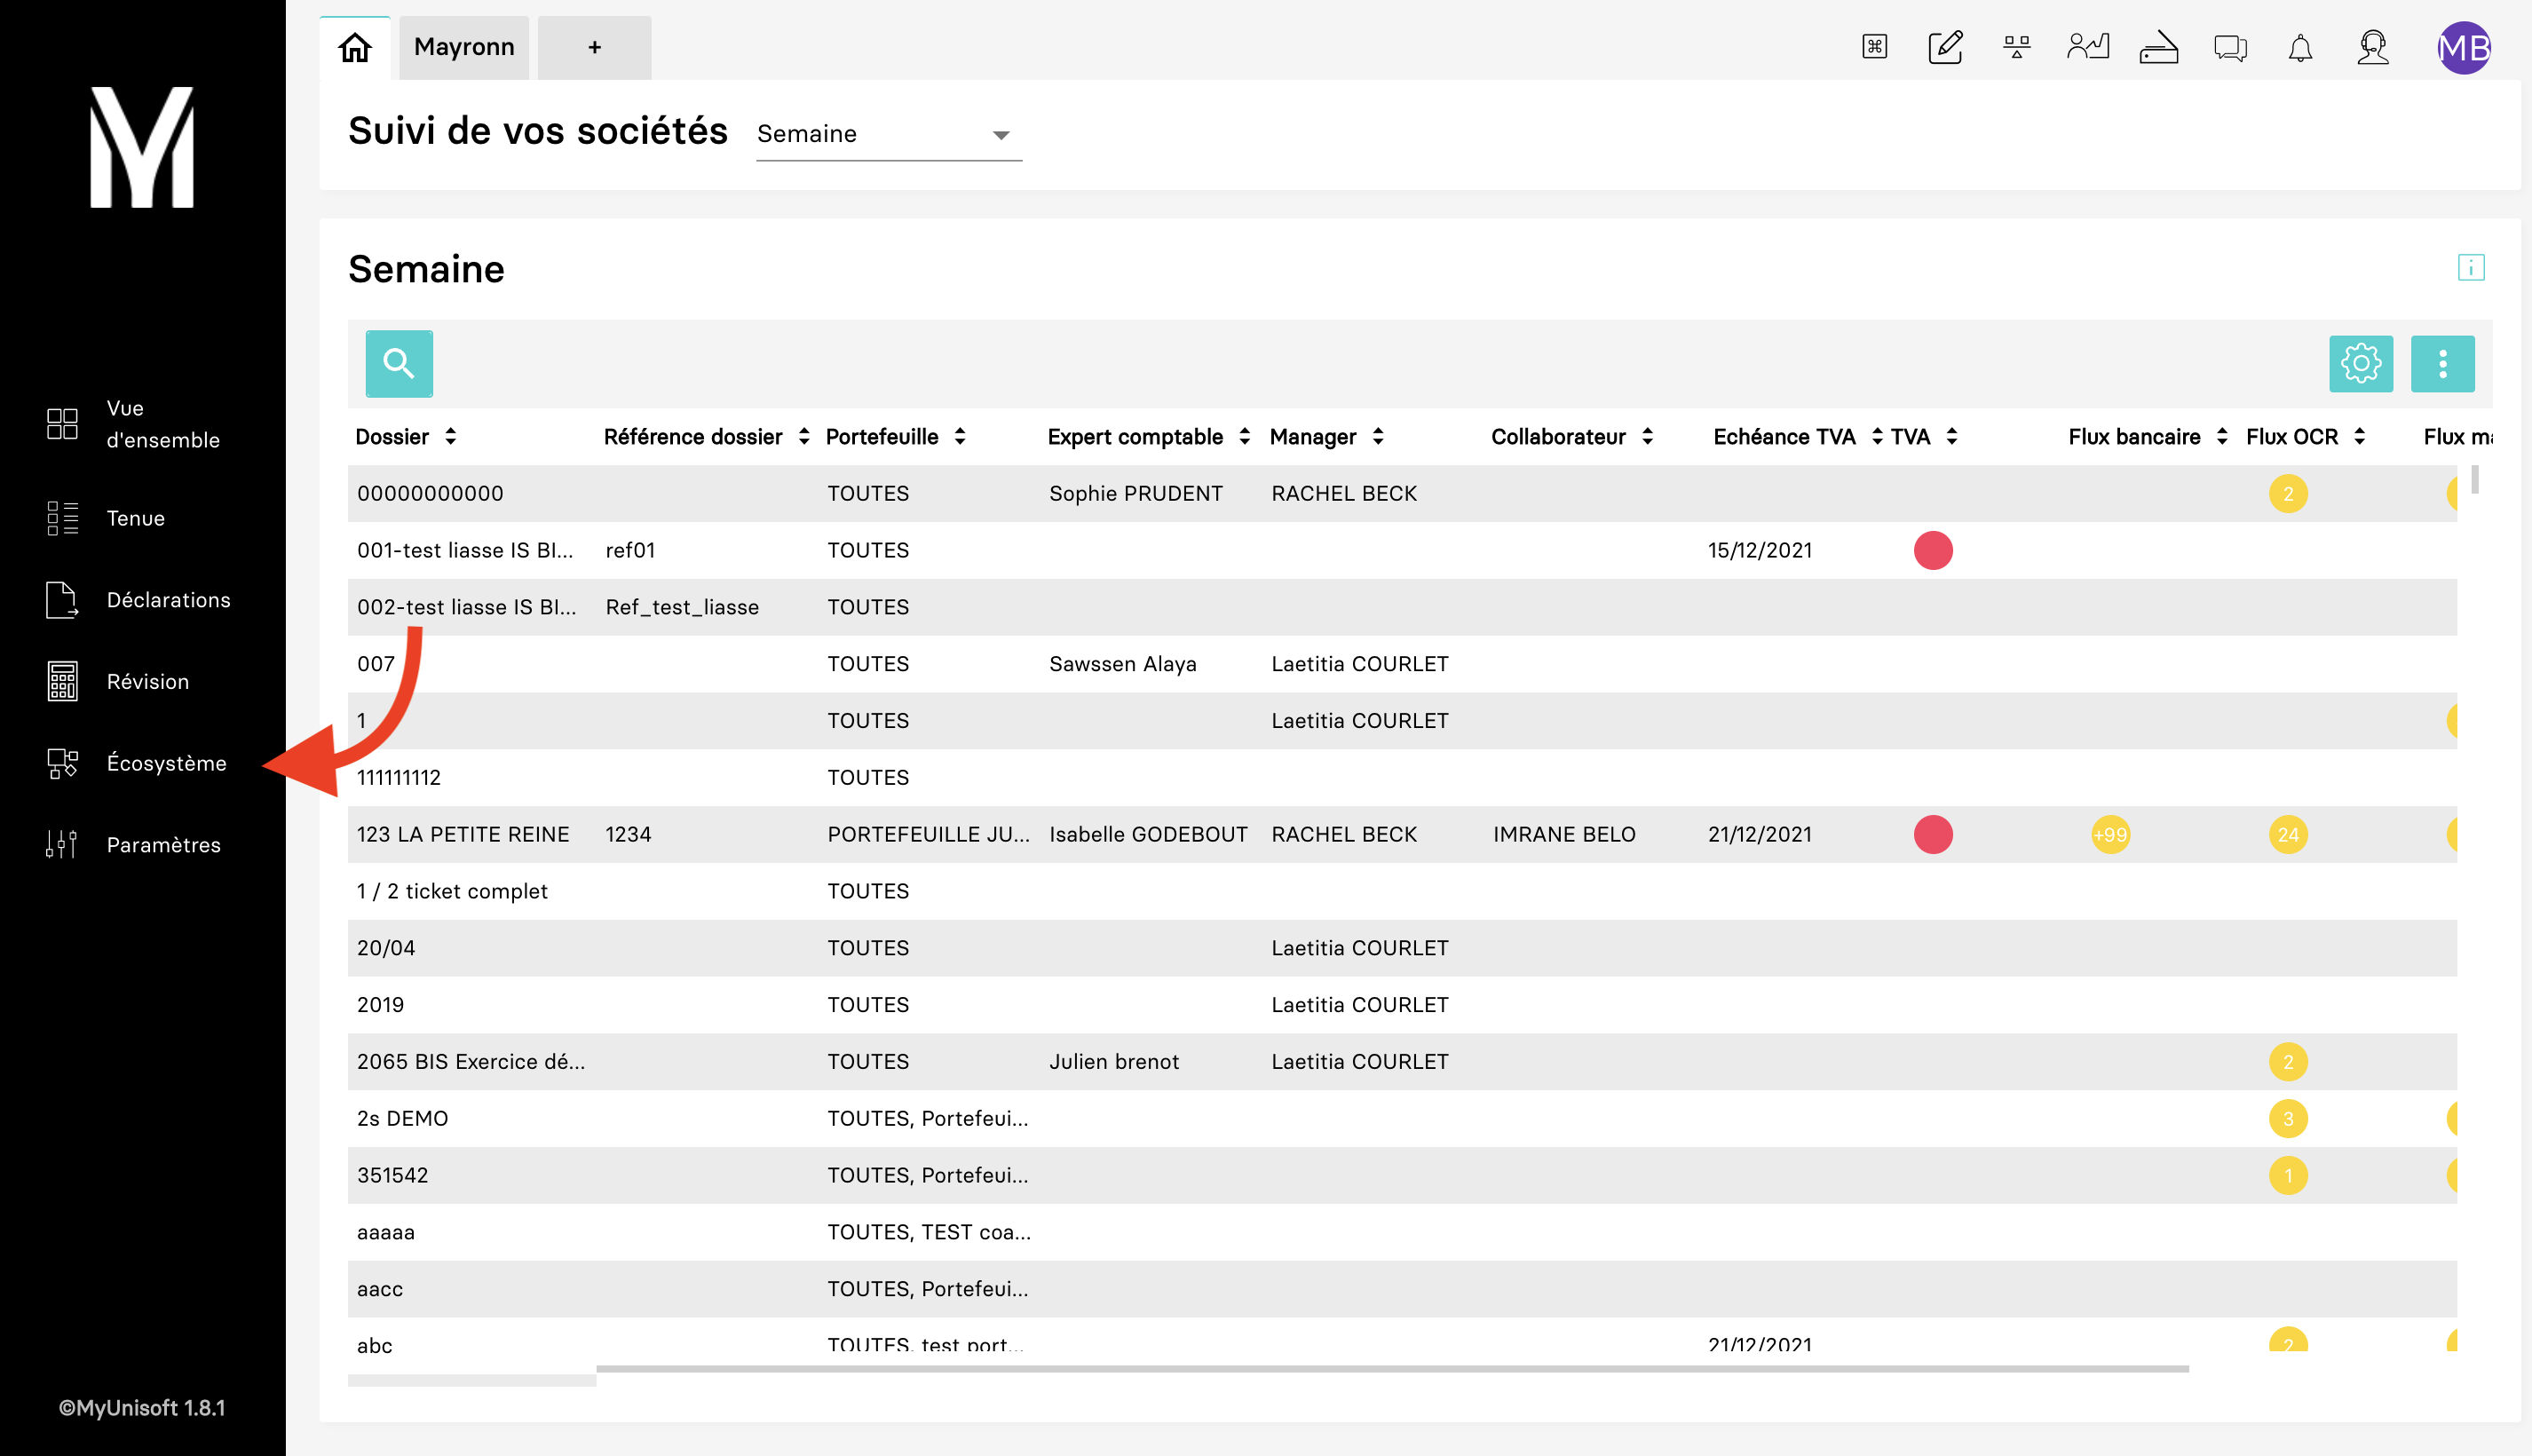Viewport: 2532px width, 1456px height.
Task: Open dossier aaaaa
Action: [385, 1232]
